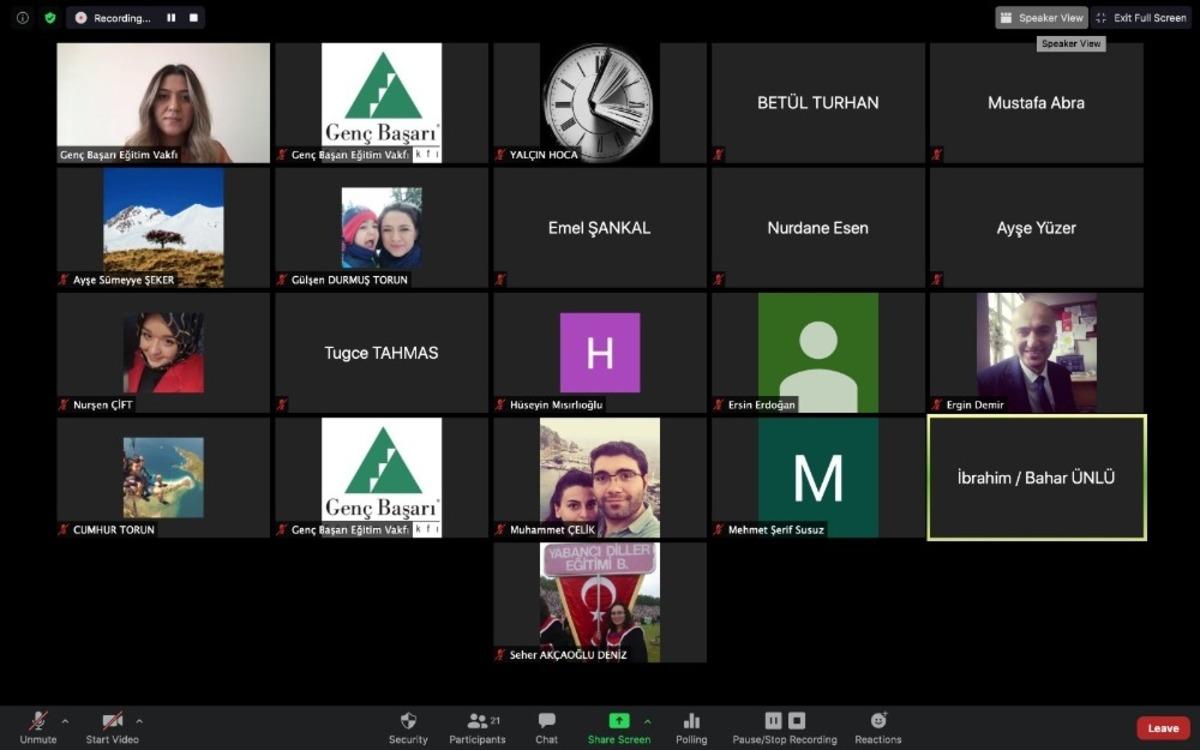Pause the recording in top indicator
The image size is (1200, 750).
click(171, 18)
